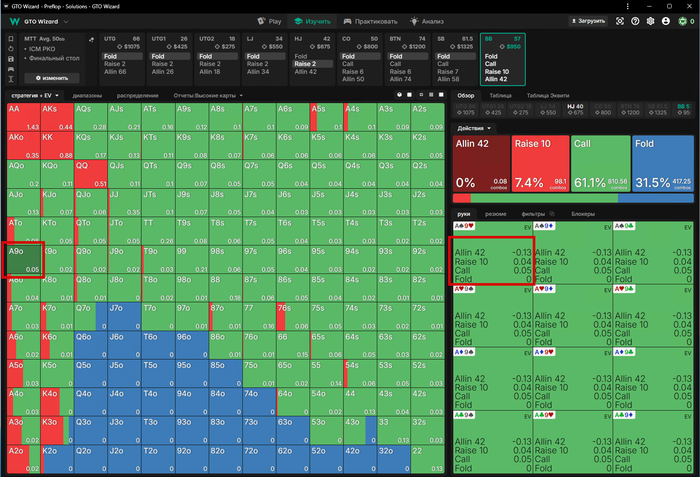Click the bookmark icon in left sidebar
Screen dimensions: 700x477
point(11,39)
